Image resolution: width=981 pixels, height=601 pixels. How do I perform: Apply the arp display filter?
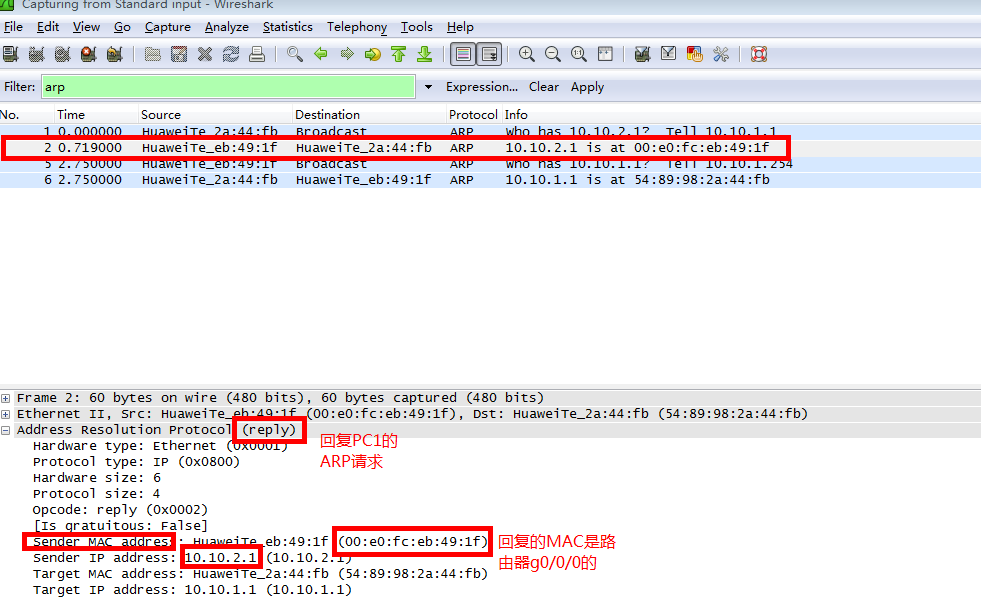point(587,87)
